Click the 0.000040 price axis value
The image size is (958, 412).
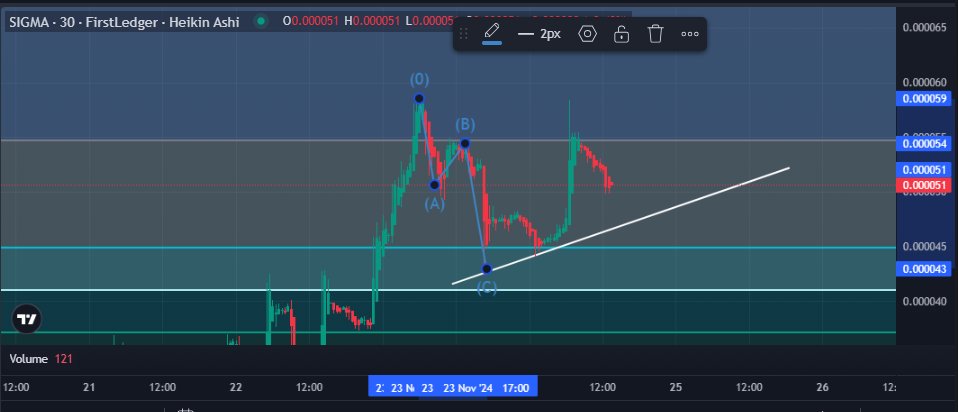925,301
